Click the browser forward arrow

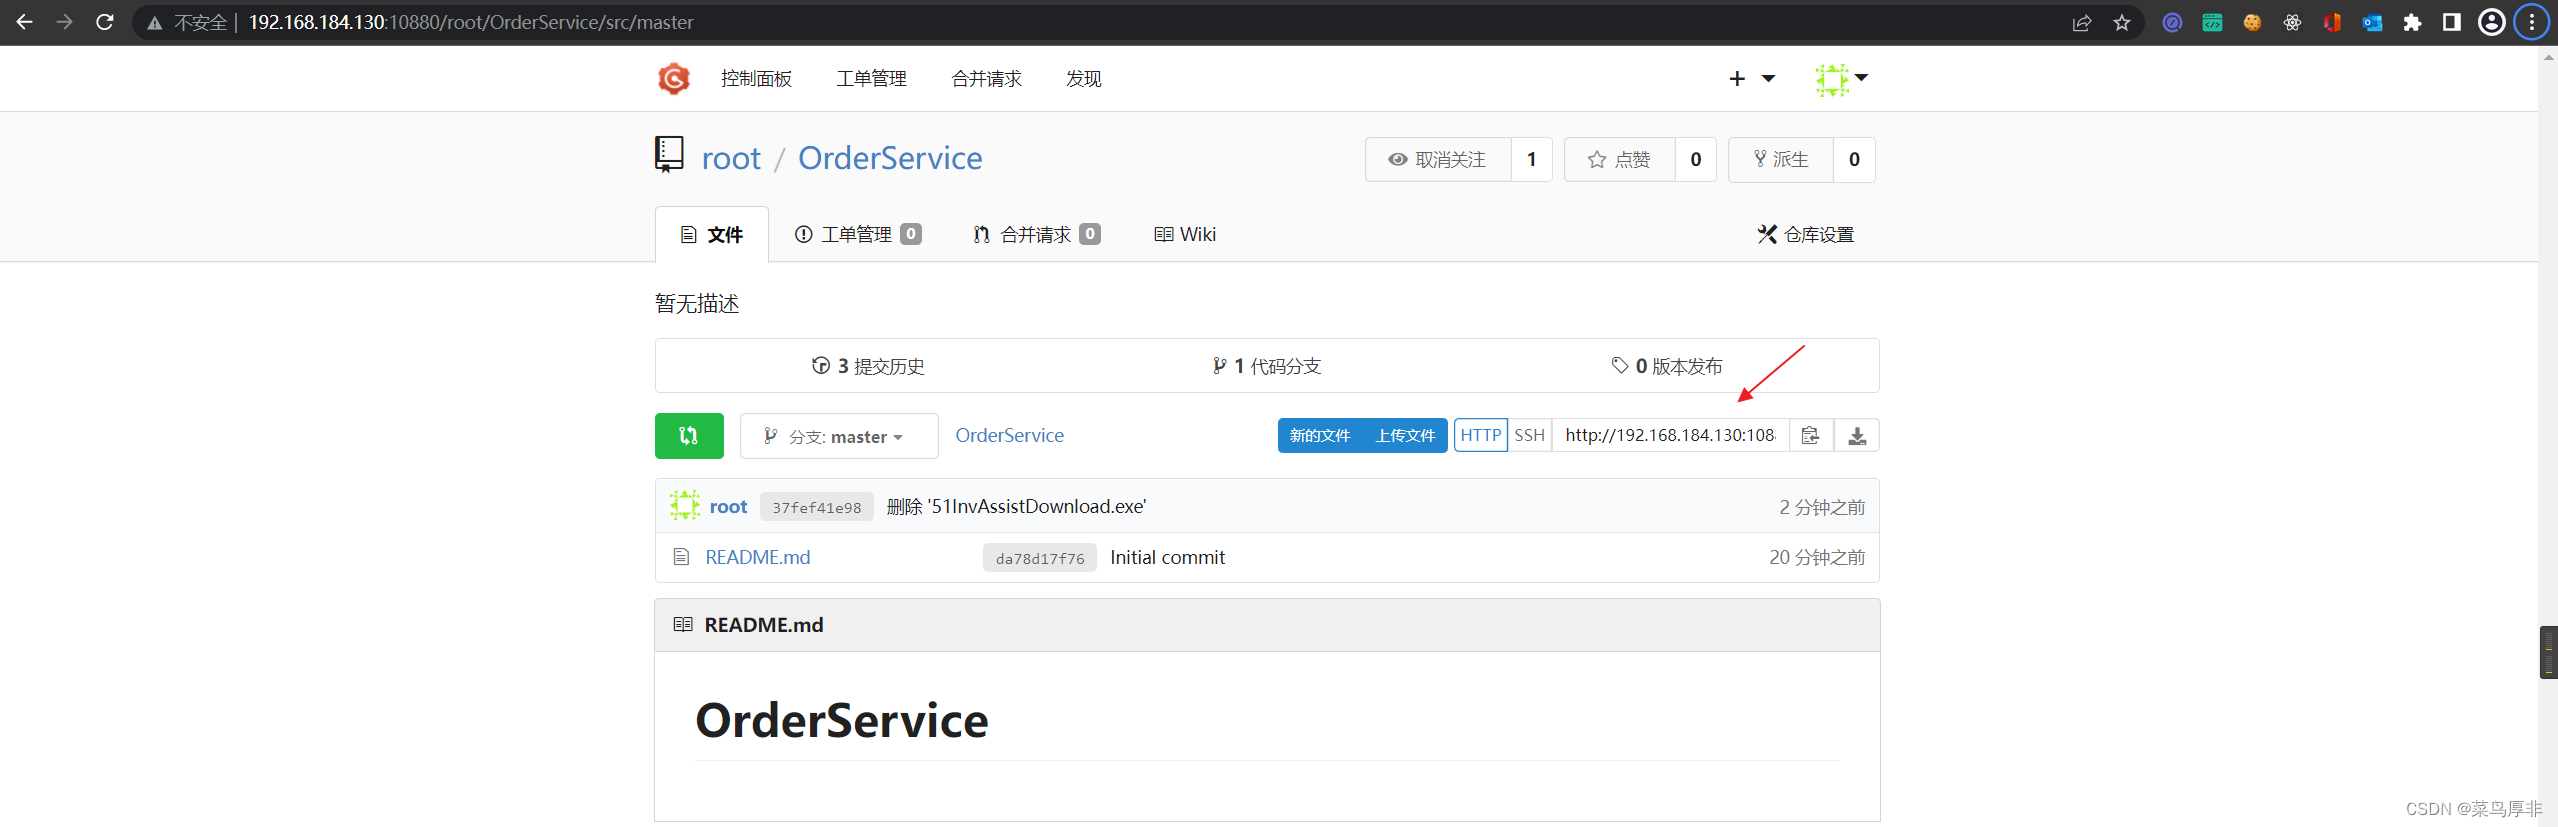pyautogui.click(x=65, y=22)
